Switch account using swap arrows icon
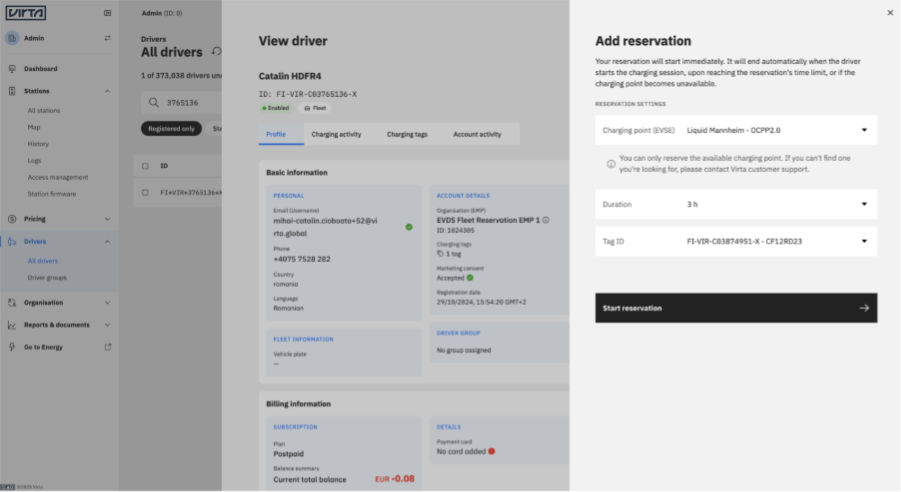The height and width of the screenshot is (492, 901). [x=107, y=38]
